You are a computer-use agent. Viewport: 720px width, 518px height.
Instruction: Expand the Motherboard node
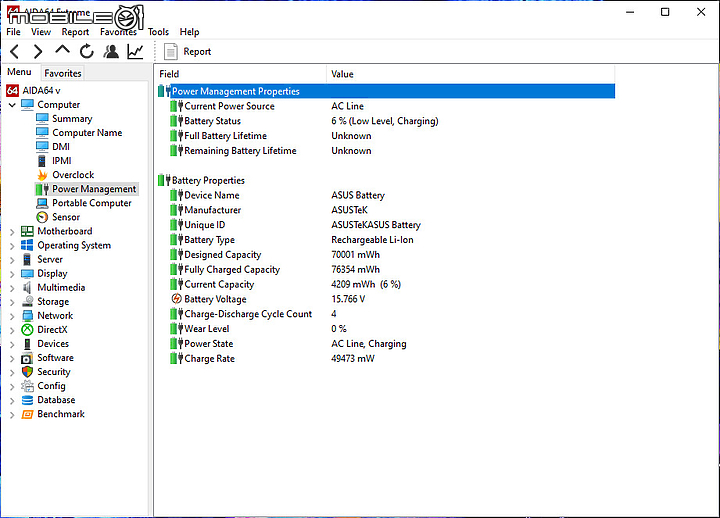(x=12, y=232)
